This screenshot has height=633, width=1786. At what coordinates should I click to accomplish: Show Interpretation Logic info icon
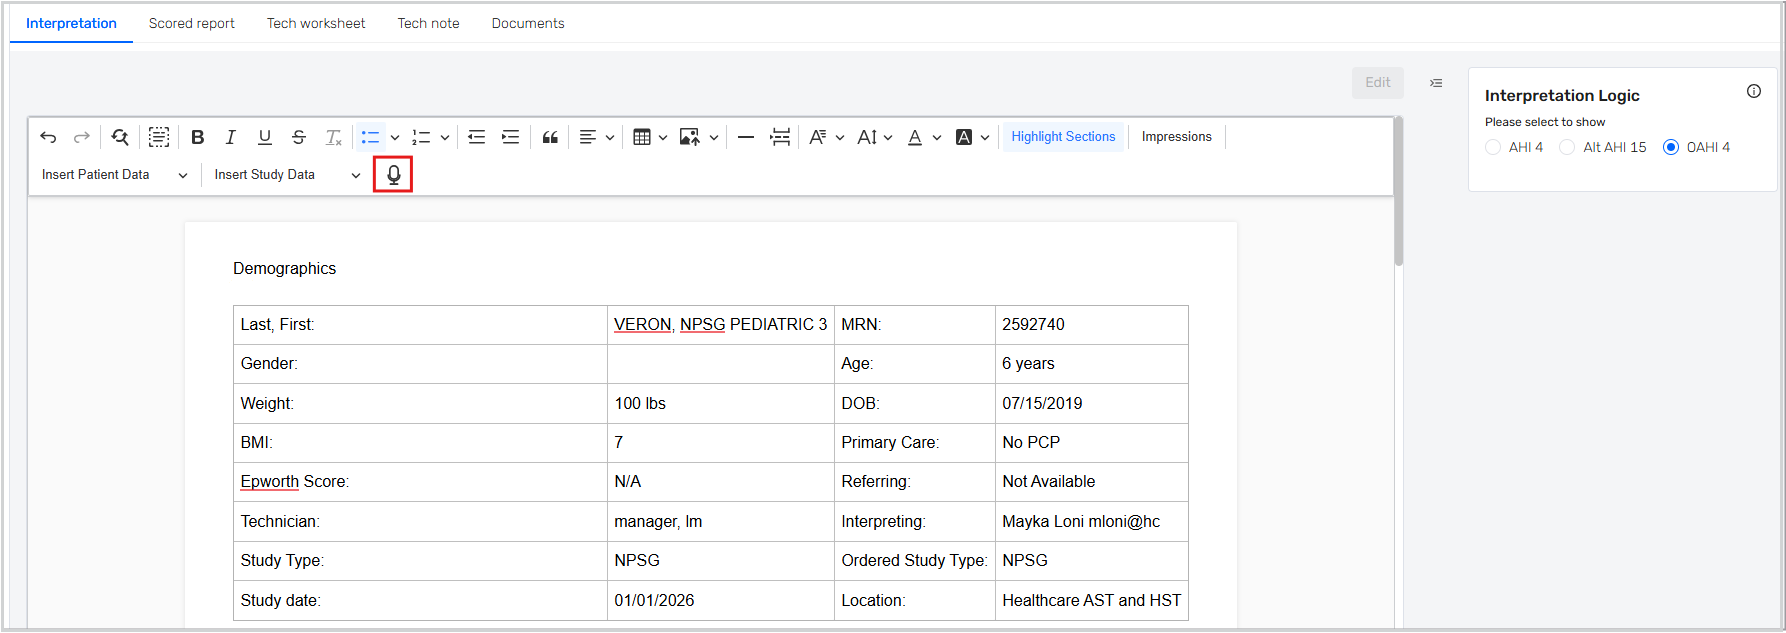1754,91
